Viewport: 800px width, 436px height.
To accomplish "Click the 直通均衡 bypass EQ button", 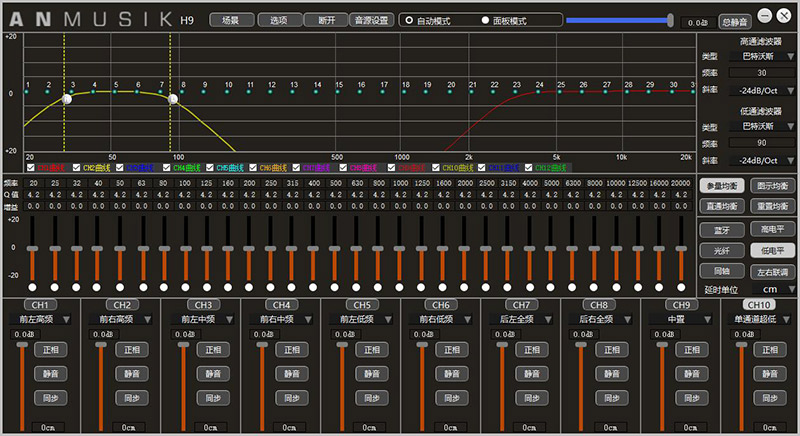I will click(x=722, y=204).
